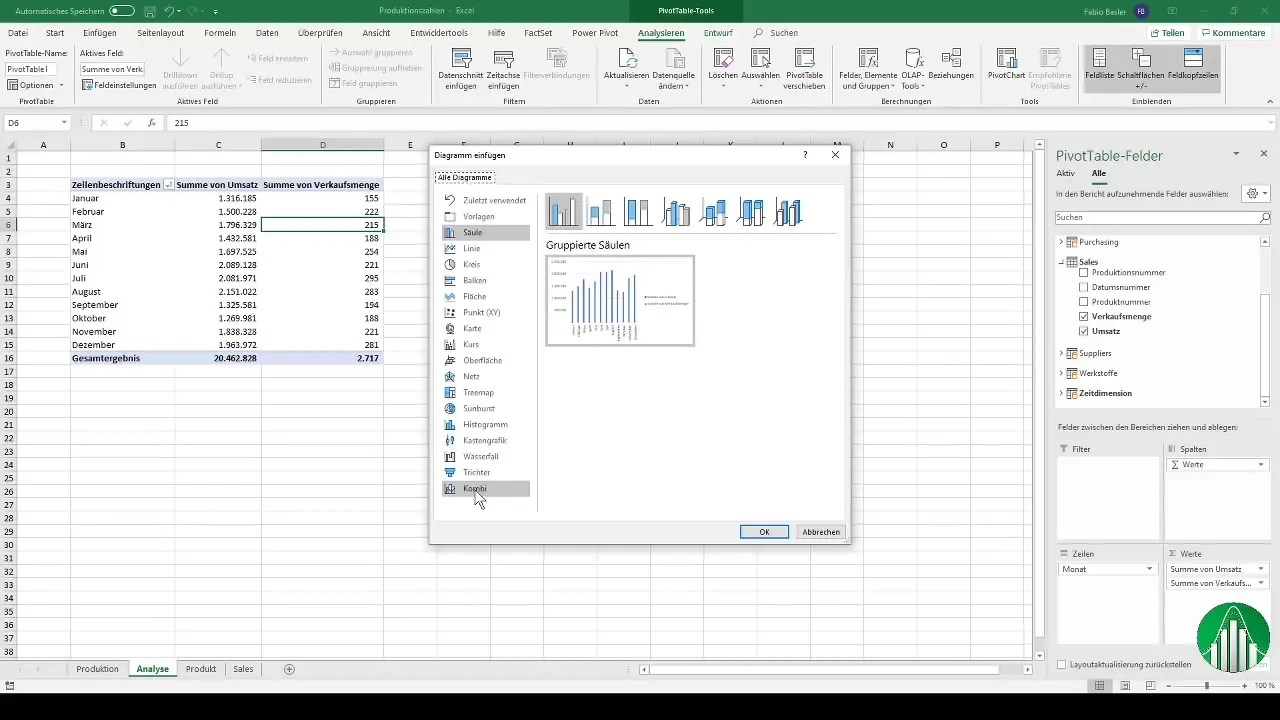Select the Wasserfall chart type
This screenshot has width=1280, height=720.
485,456
